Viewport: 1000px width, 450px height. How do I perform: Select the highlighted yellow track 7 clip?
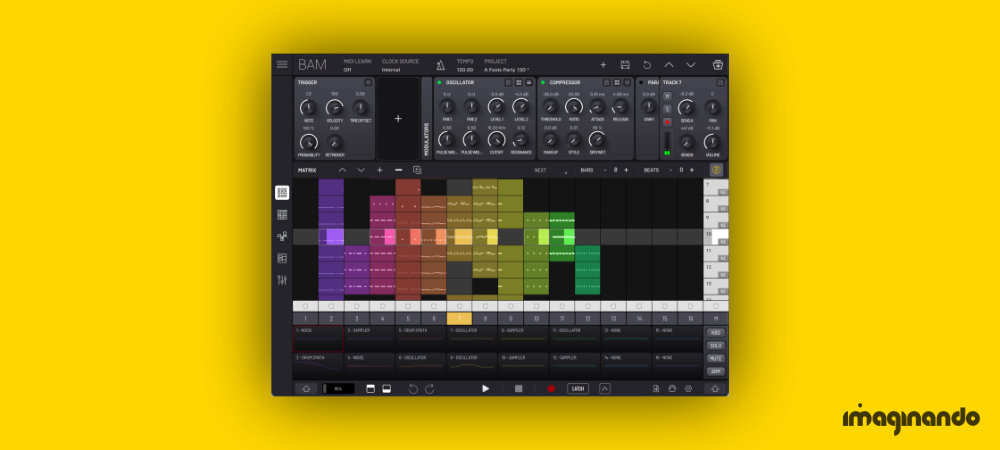pos(459,237)
